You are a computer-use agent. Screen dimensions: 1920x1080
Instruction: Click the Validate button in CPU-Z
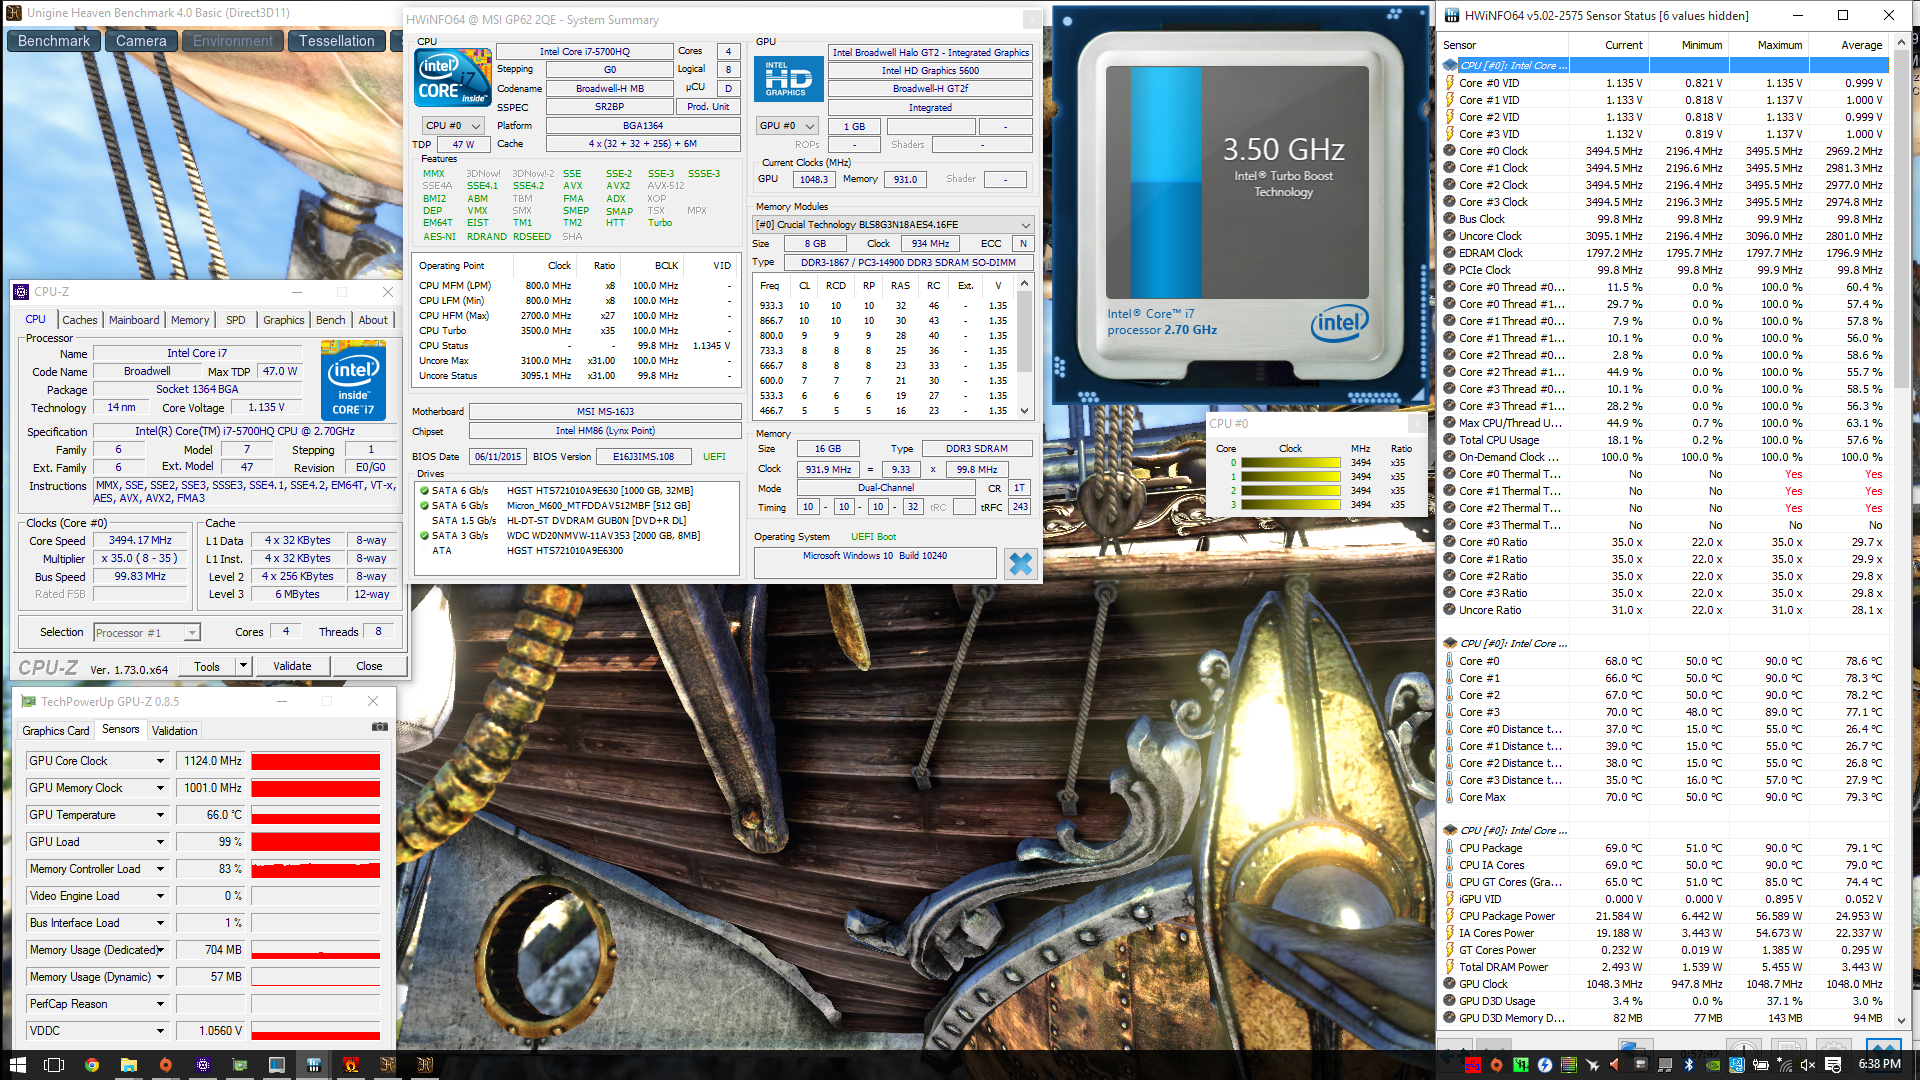(292, 666)
